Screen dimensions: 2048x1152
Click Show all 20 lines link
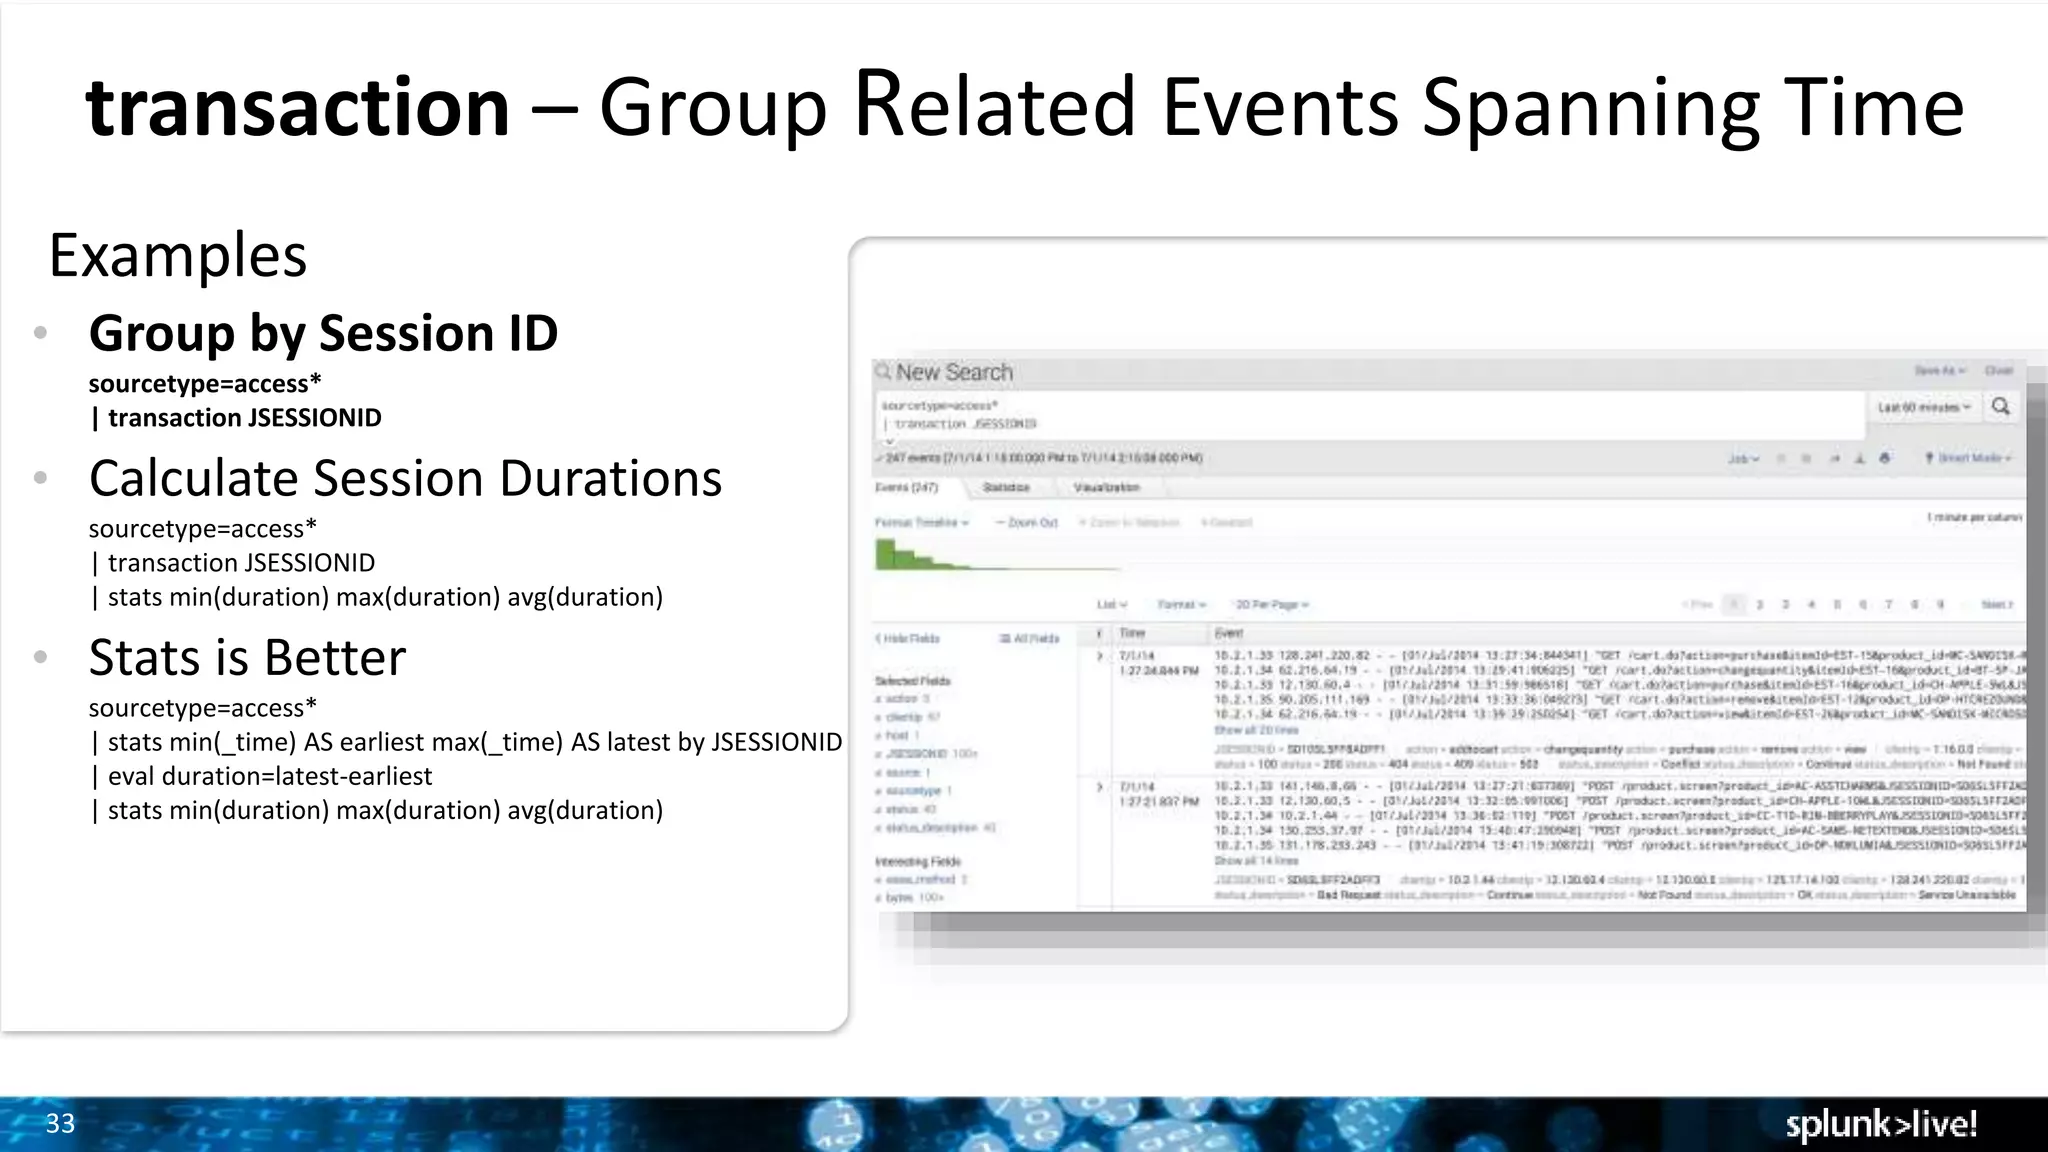[1256, 730]
